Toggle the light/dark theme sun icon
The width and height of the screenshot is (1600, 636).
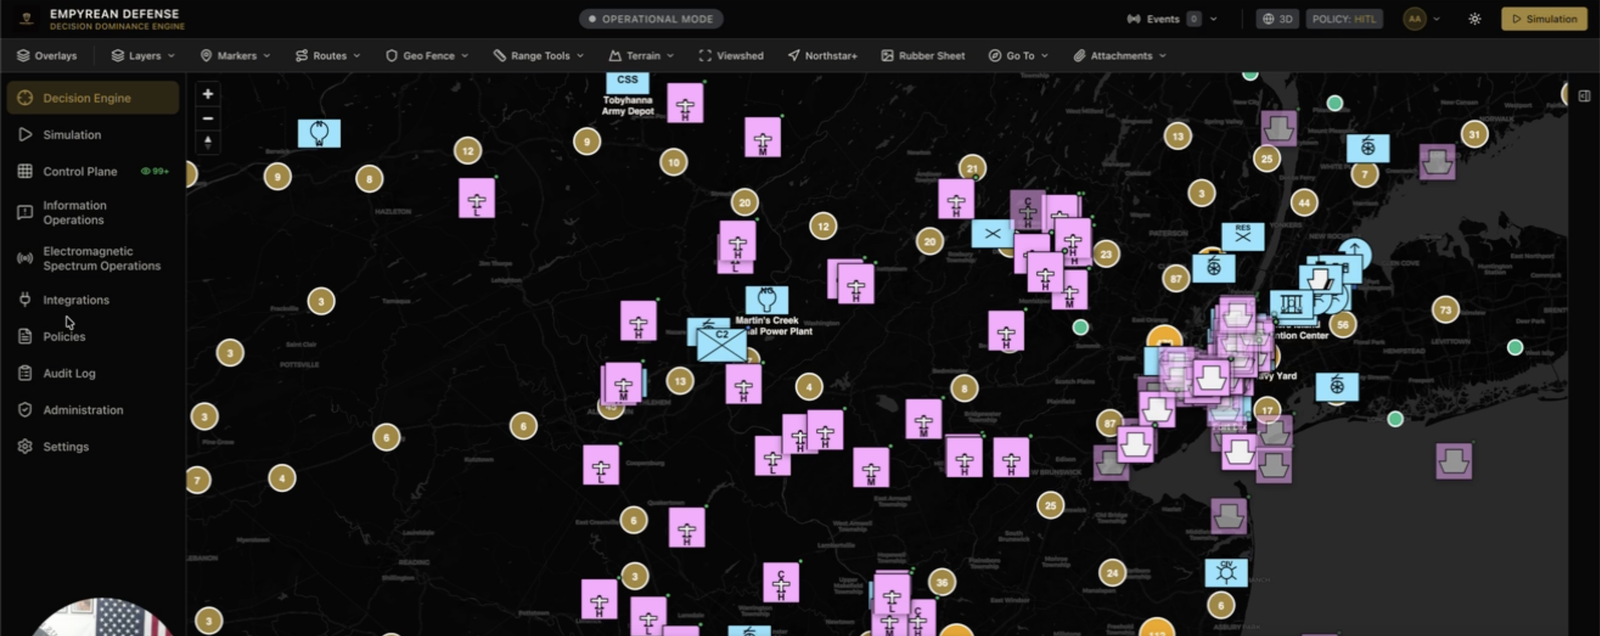pos(1474,19)
